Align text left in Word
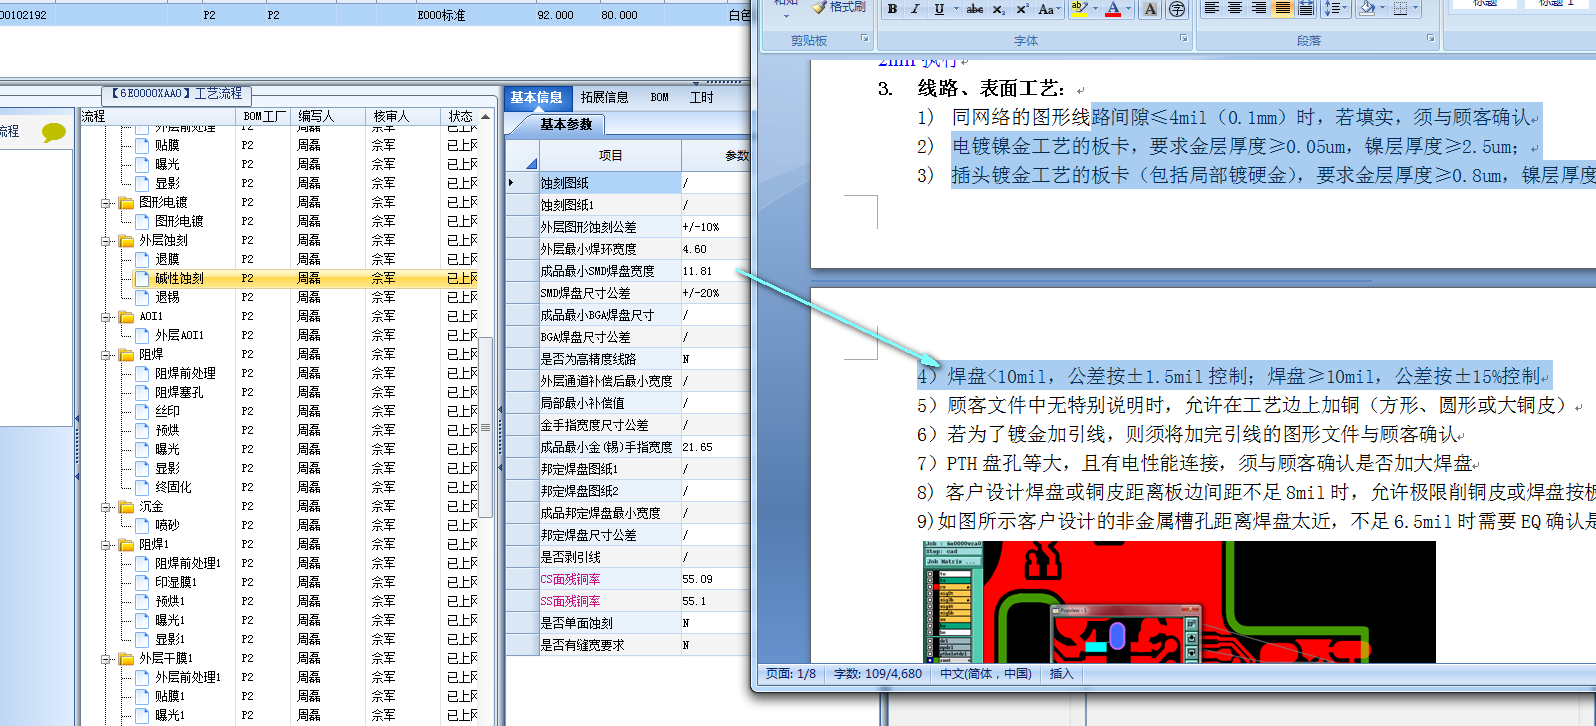The width and height of the screenshot is (1596, 726). coord(1211,8)
